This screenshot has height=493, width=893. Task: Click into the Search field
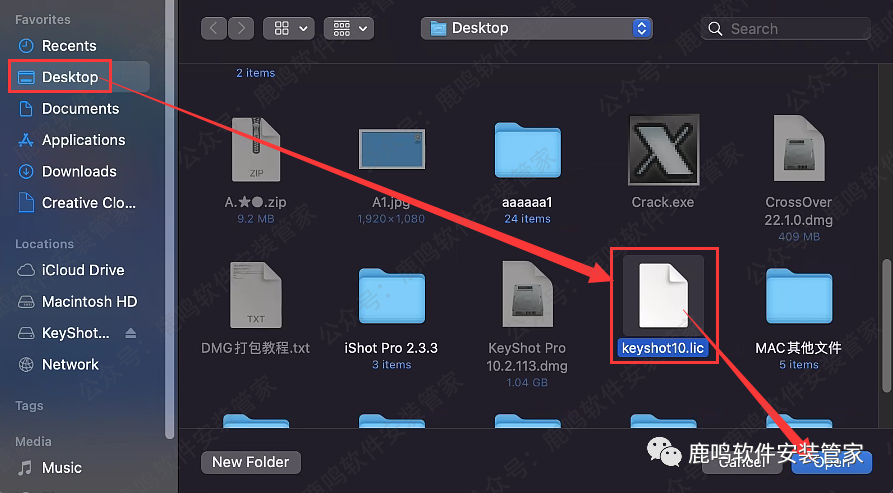[790, 29]
